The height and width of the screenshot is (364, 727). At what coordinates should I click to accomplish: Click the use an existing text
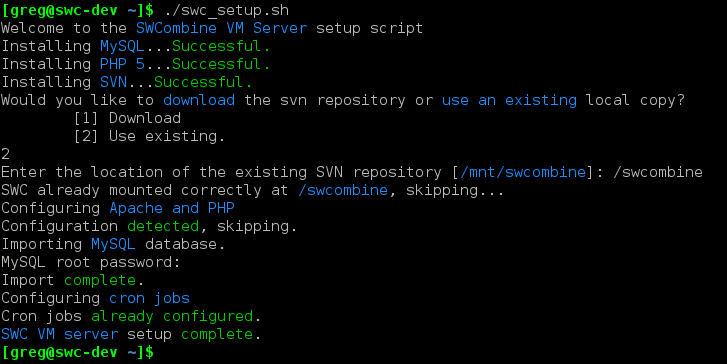(509, 100)
